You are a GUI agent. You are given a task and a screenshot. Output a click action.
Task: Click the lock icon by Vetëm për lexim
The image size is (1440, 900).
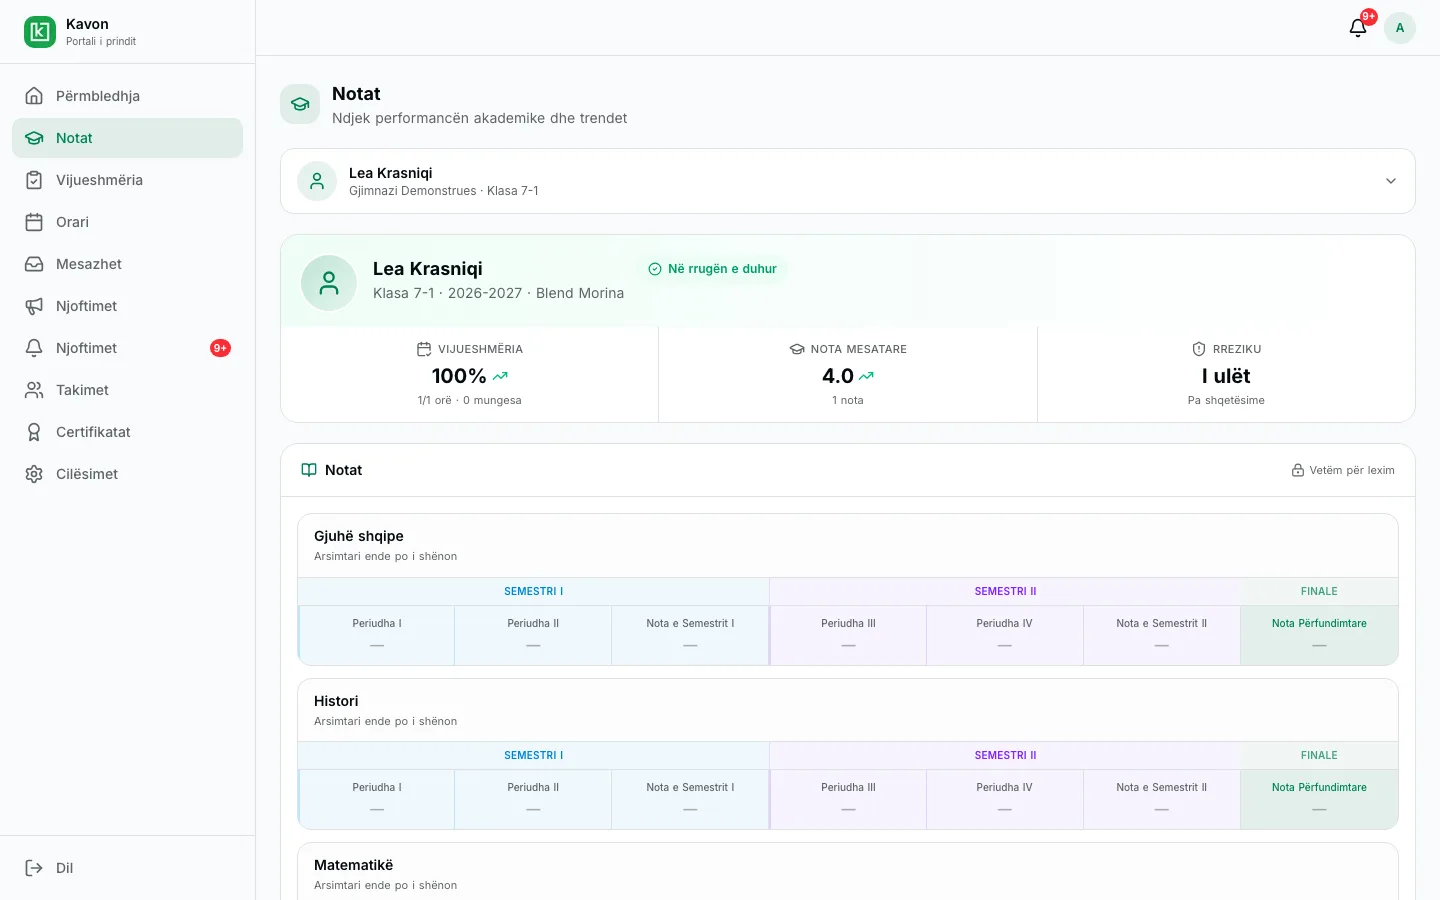[1298, 470]
